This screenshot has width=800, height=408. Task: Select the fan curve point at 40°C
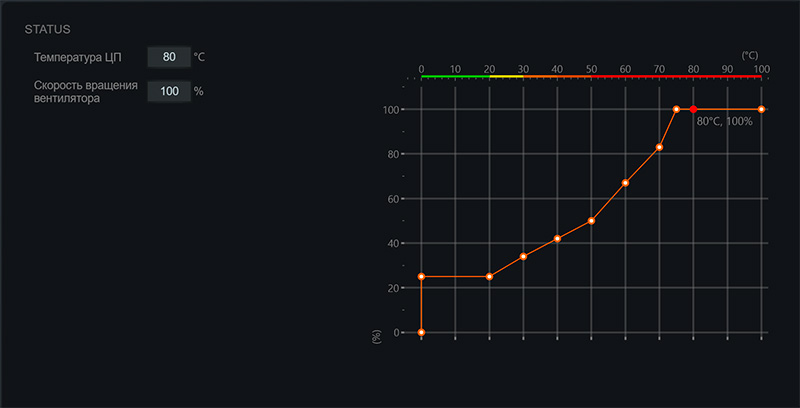557,238
